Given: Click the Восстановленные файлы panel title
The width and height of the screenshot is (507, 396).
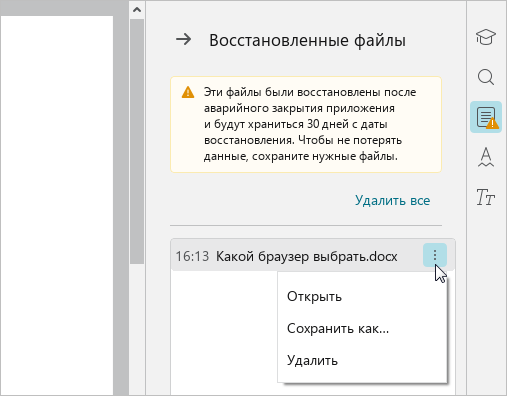Looking at the screenshot, I should [x=307, y=40].
